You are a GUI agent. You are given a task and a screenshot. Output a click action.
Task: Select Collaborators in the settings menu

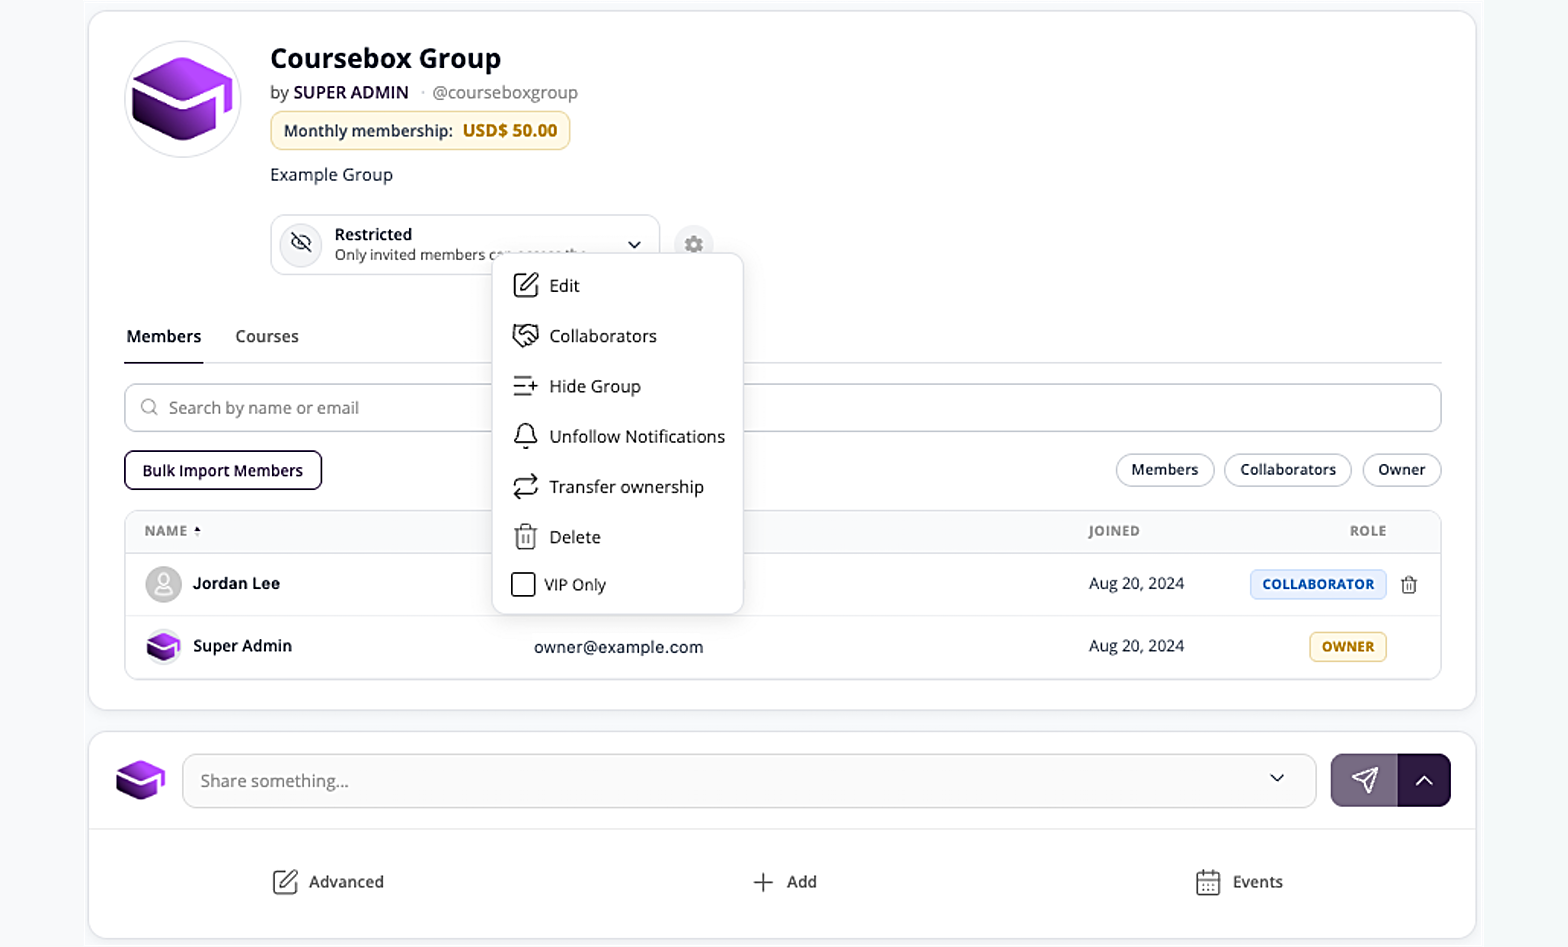(x=618, y=336)
